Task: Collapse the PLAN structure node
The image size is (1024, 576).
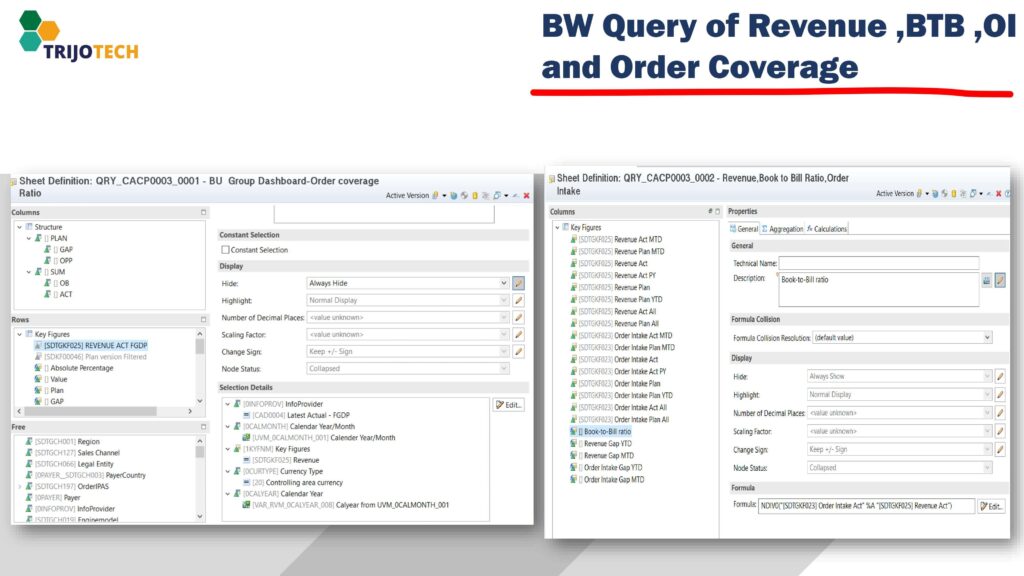Action: (29, 239)
